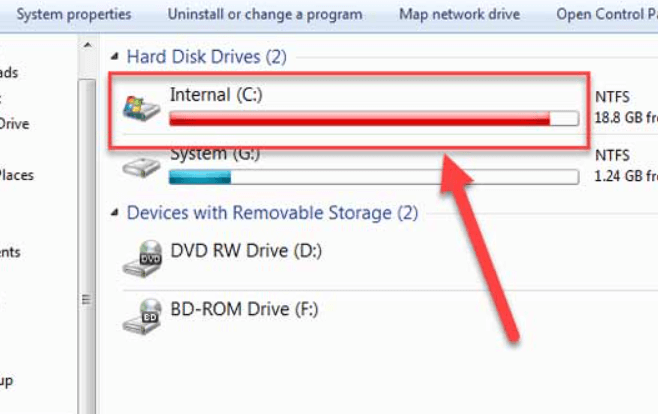
Task: Collapse Devices with Removable Storage group
Action: click(115, 212)
